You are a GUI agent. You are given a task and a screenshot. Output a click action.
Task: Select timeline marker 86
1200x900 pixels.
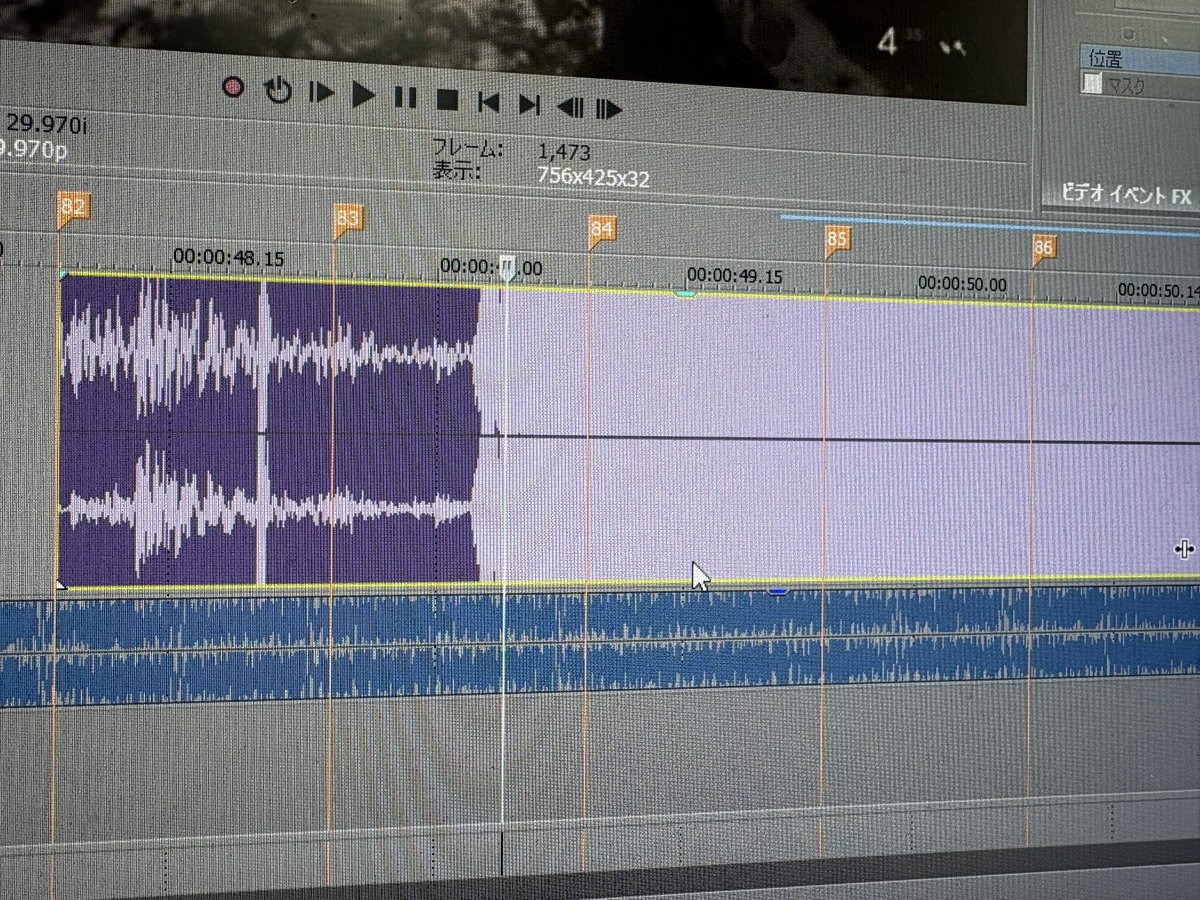coord(1043,248)
